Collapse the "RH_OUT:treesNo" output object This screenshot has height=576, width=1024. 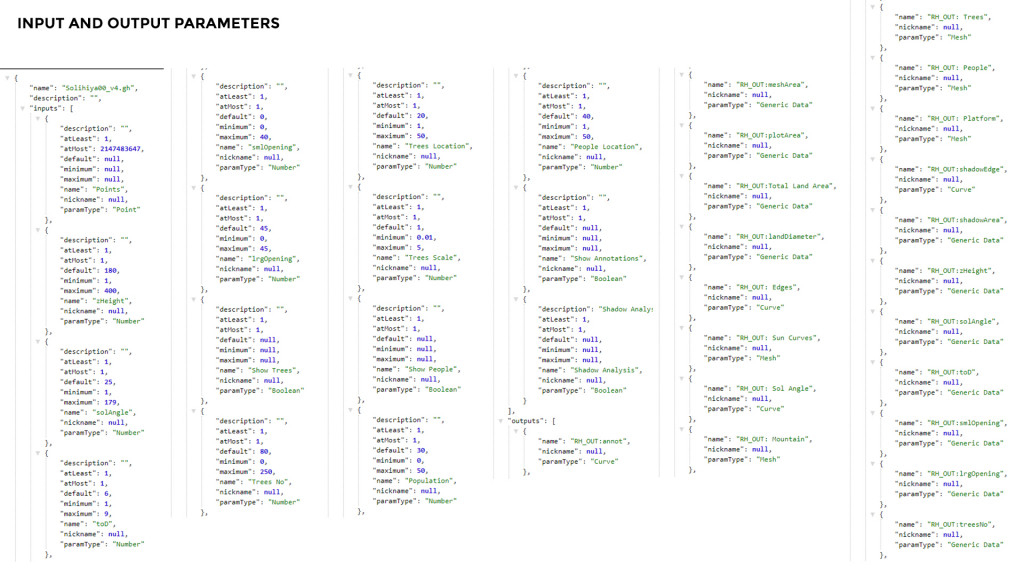(871, 514)
